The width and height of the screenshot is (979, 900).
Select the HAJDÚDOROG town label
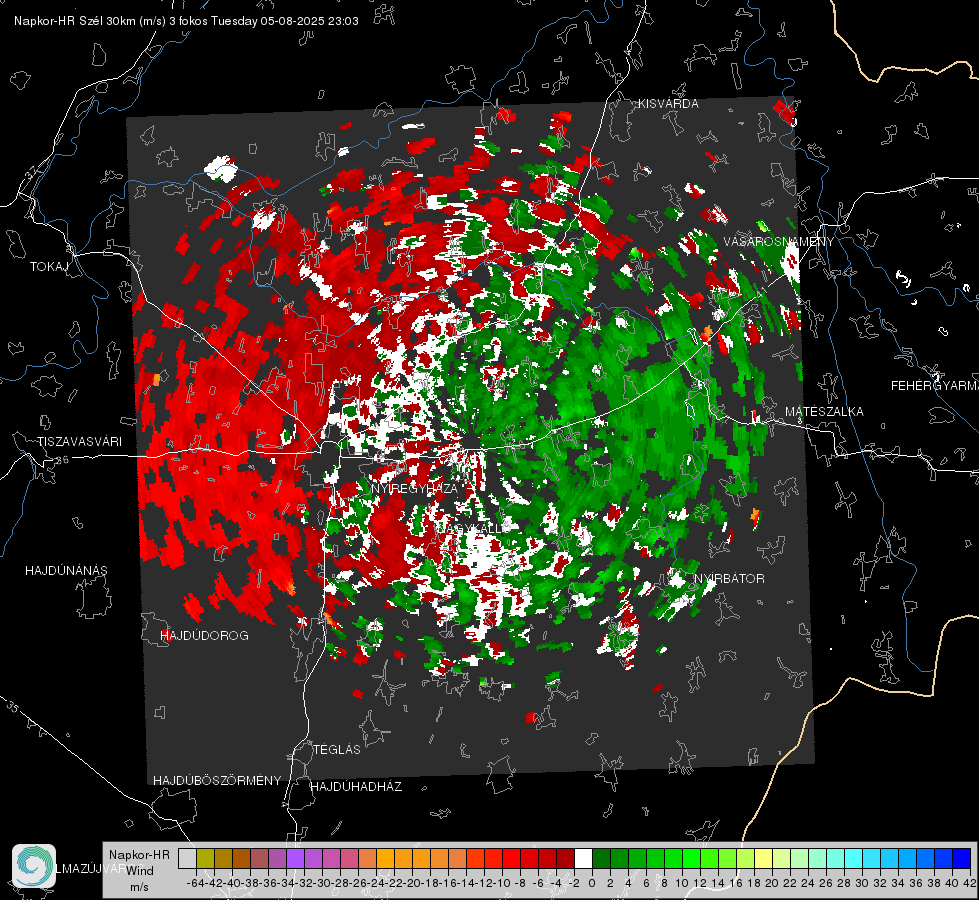pos(204,635)
